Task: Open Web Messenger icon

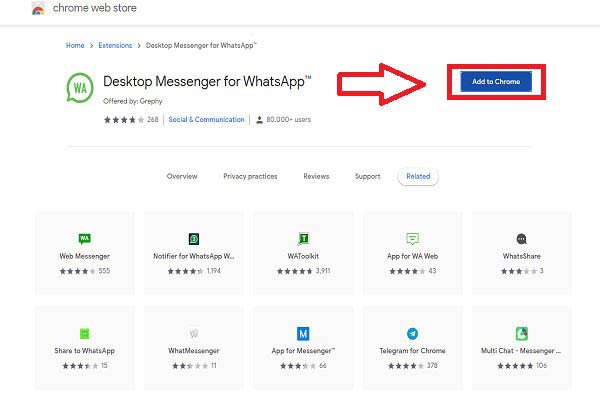Action: pos(85,238)
